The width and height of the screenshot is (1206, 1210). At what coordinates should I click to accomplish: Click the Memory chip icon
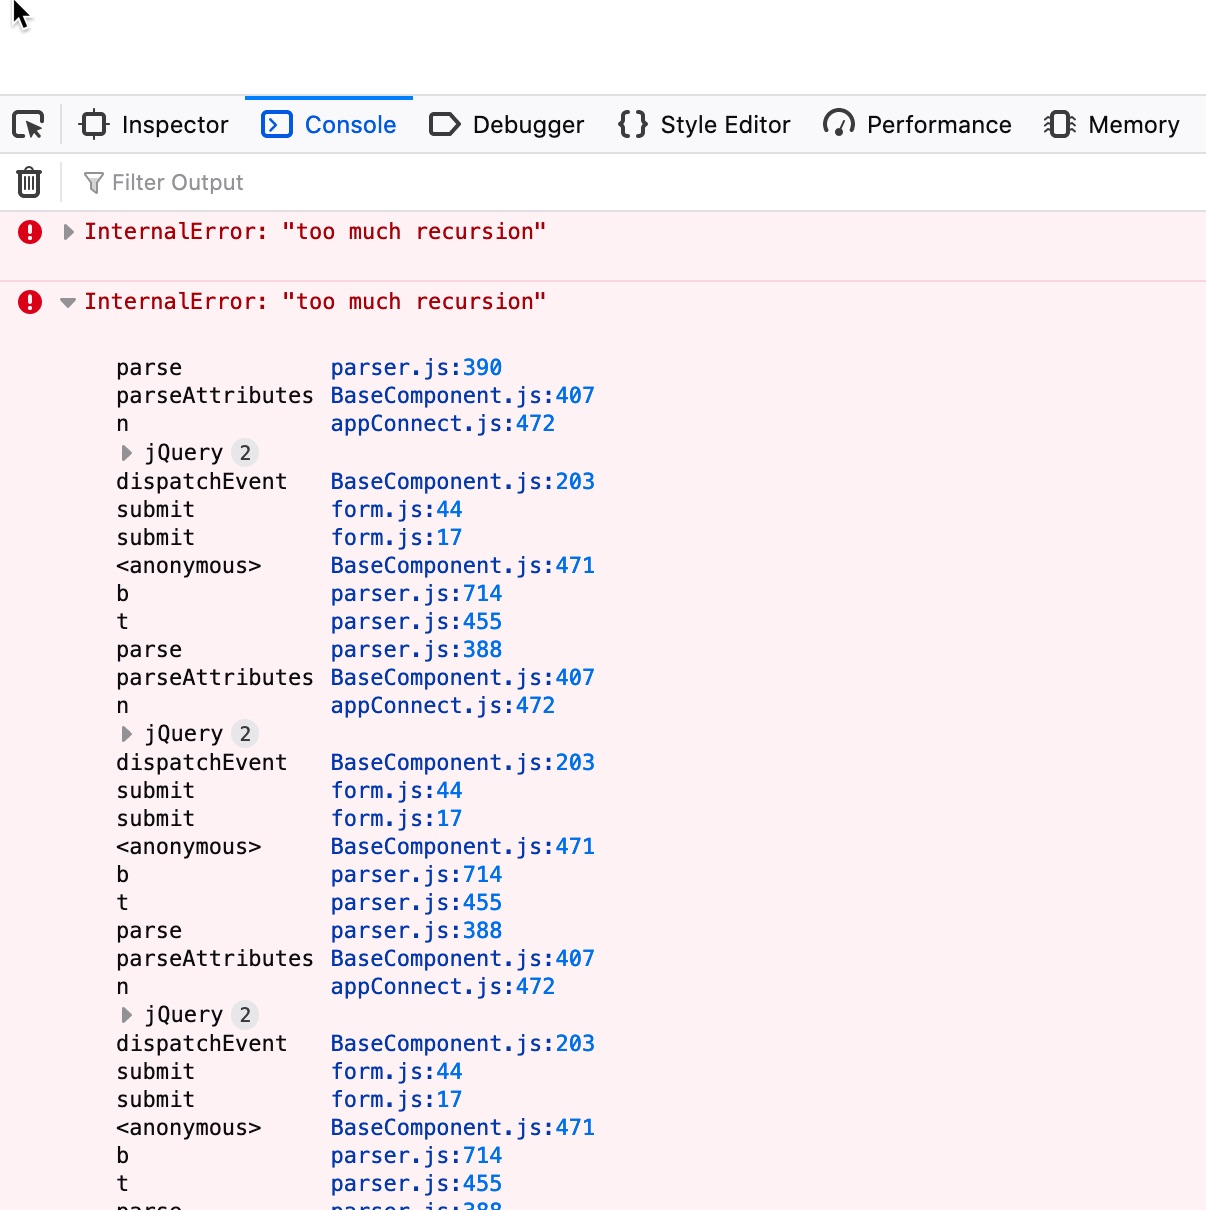pos(1060,124)
